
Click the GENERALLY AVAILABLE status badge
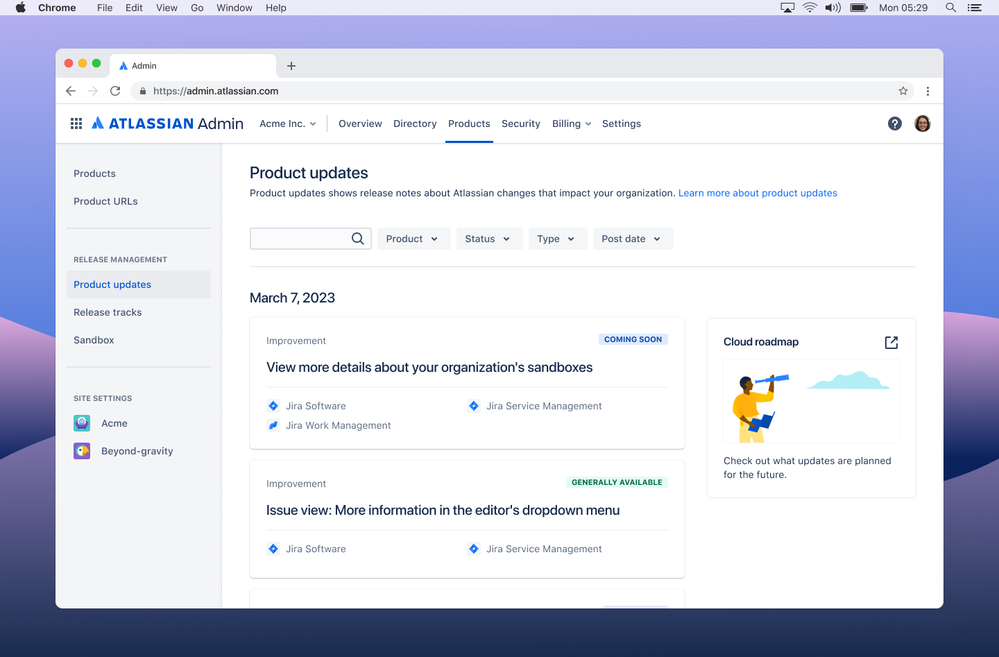pos(617,482)
